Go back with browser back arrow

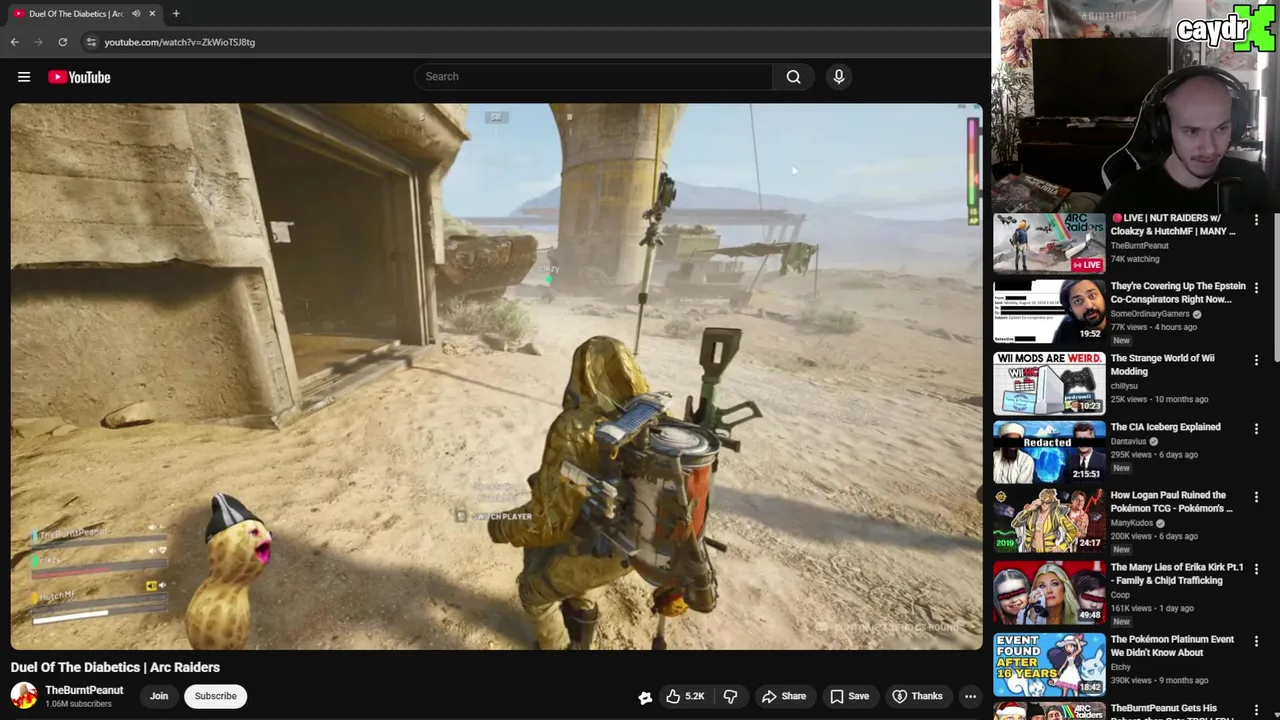pos(14,42)
